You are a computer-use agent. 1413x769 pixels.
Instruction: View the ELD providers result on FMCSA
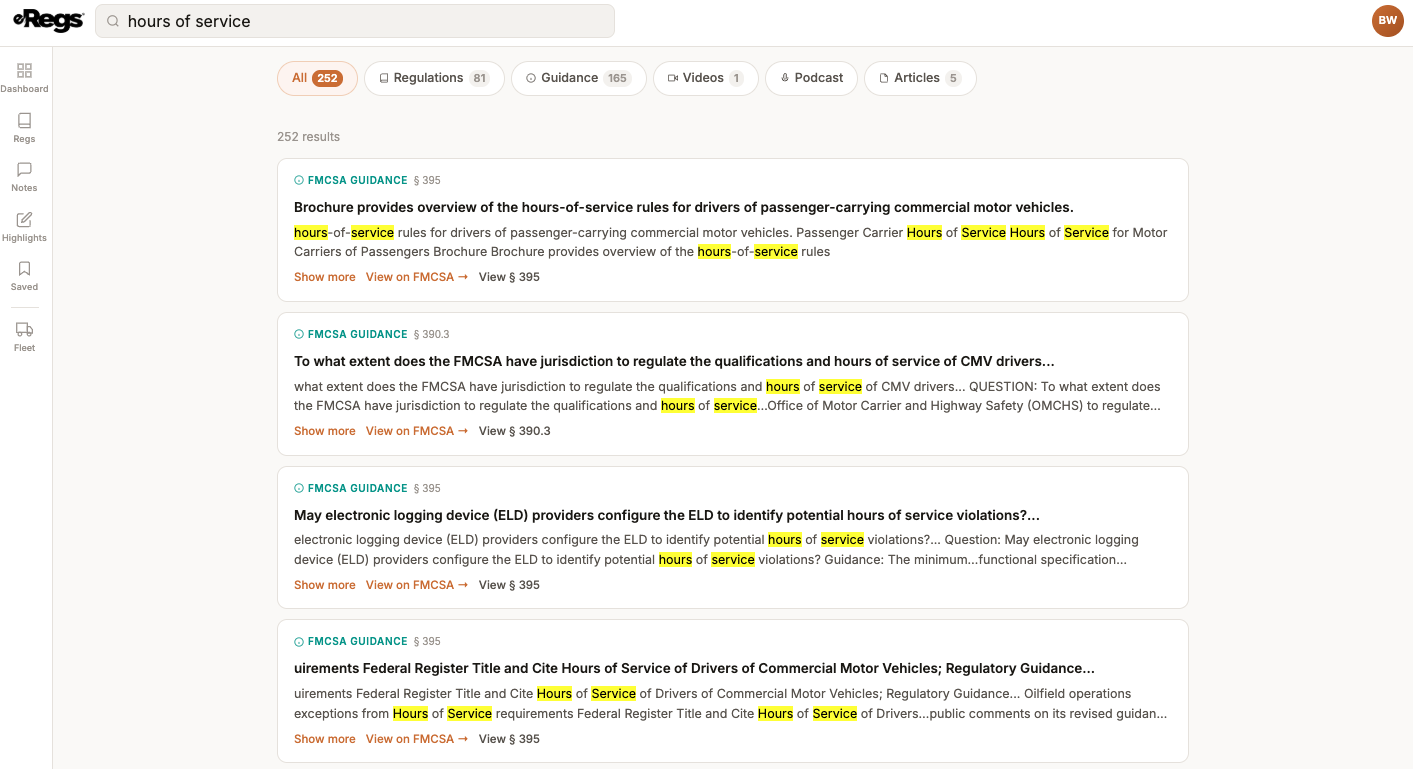(x=417, y=585)
